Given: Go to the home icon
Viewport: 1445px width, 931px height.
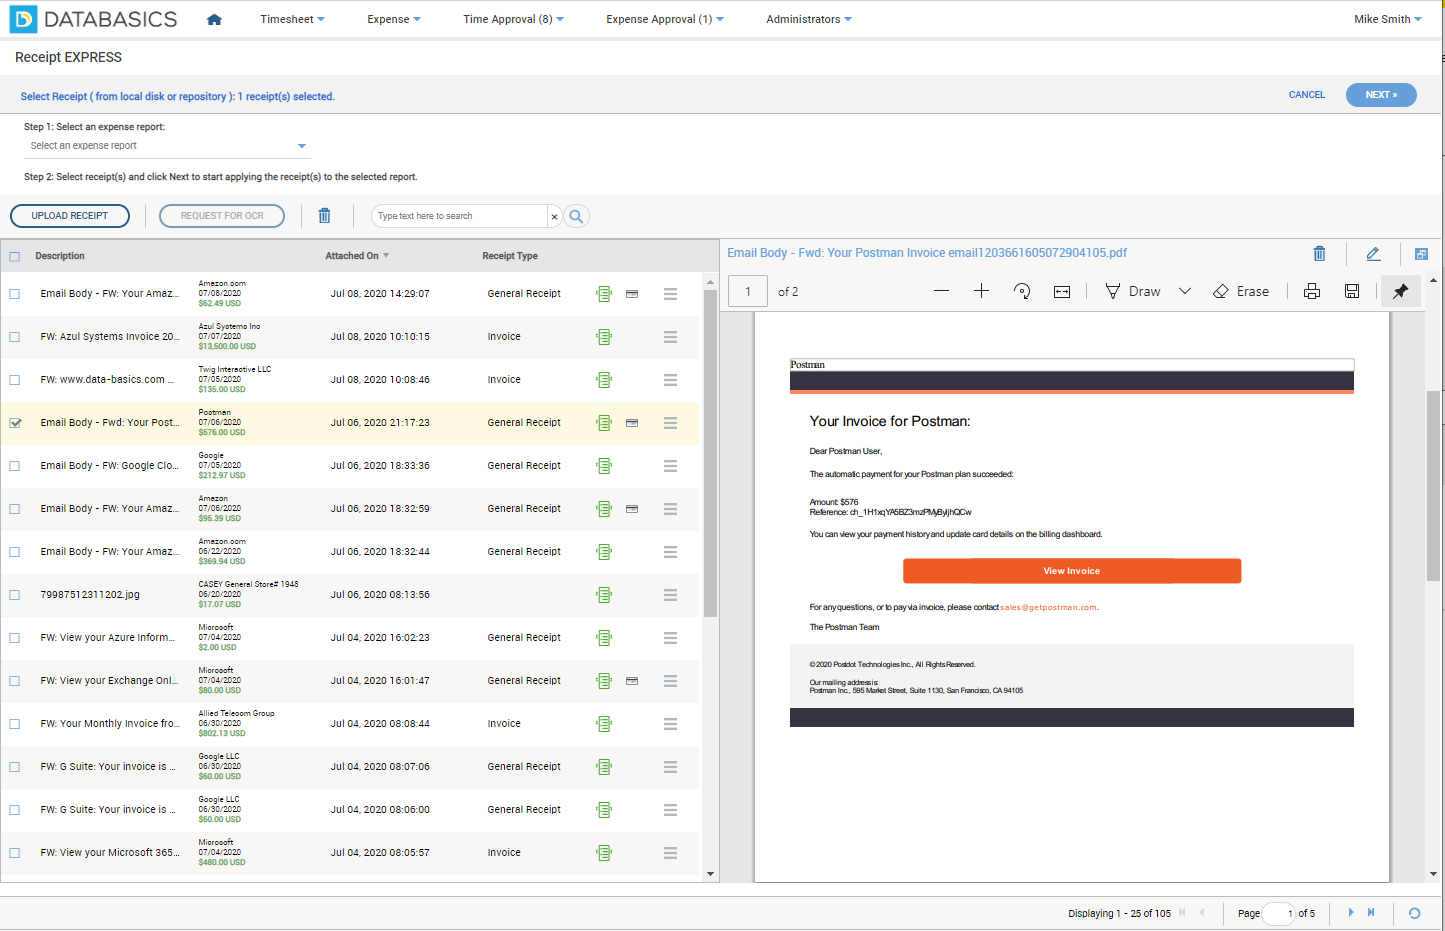Looking at the screenshot, I should pos(214,19).
